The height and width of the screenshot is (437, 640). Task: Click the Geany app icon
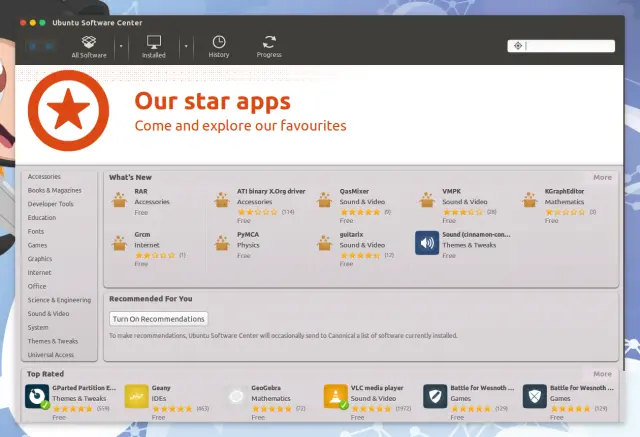point(136,397)
